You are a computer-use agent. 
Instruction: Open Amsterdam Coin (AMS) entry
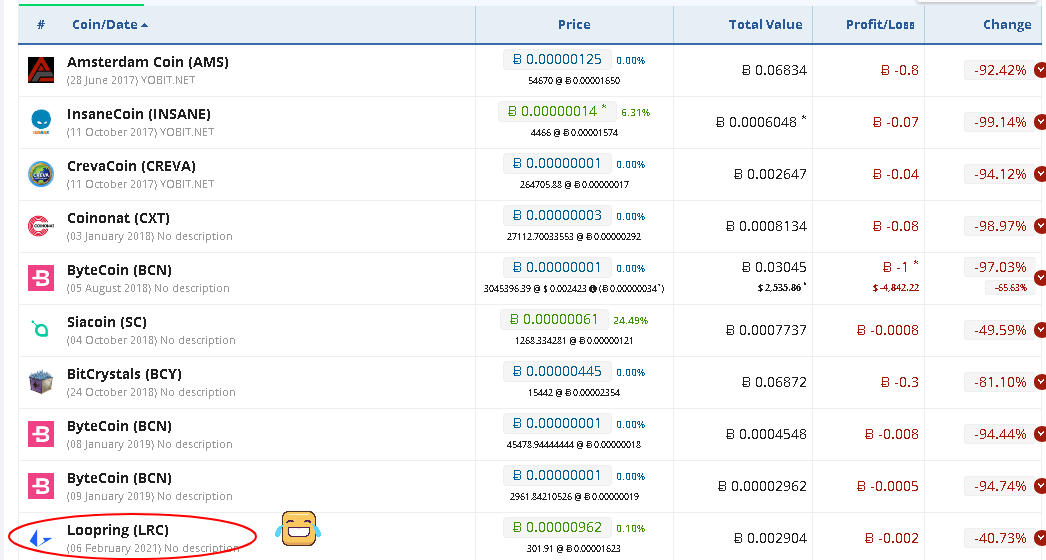pos(147,62)
